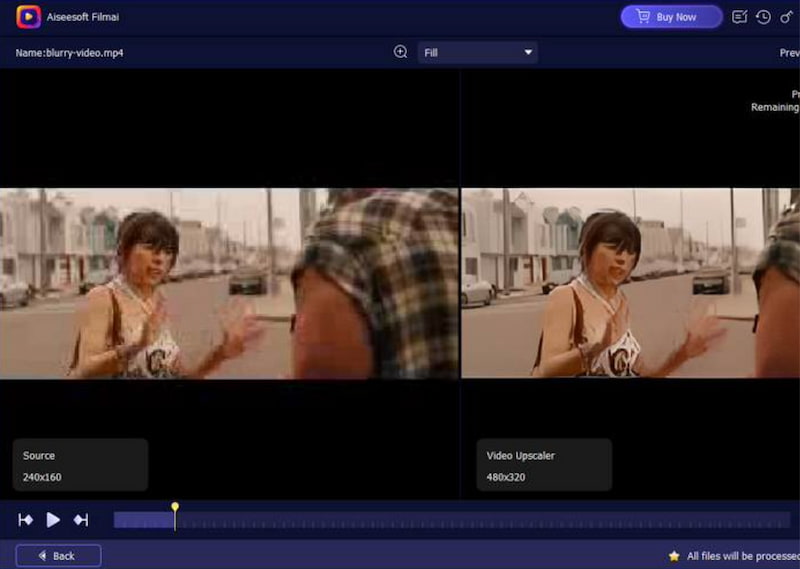Image resolution: width=800 pixels, height=569 pixels.
Task: Open the feedback note icon
Action: tap(740, 17)
